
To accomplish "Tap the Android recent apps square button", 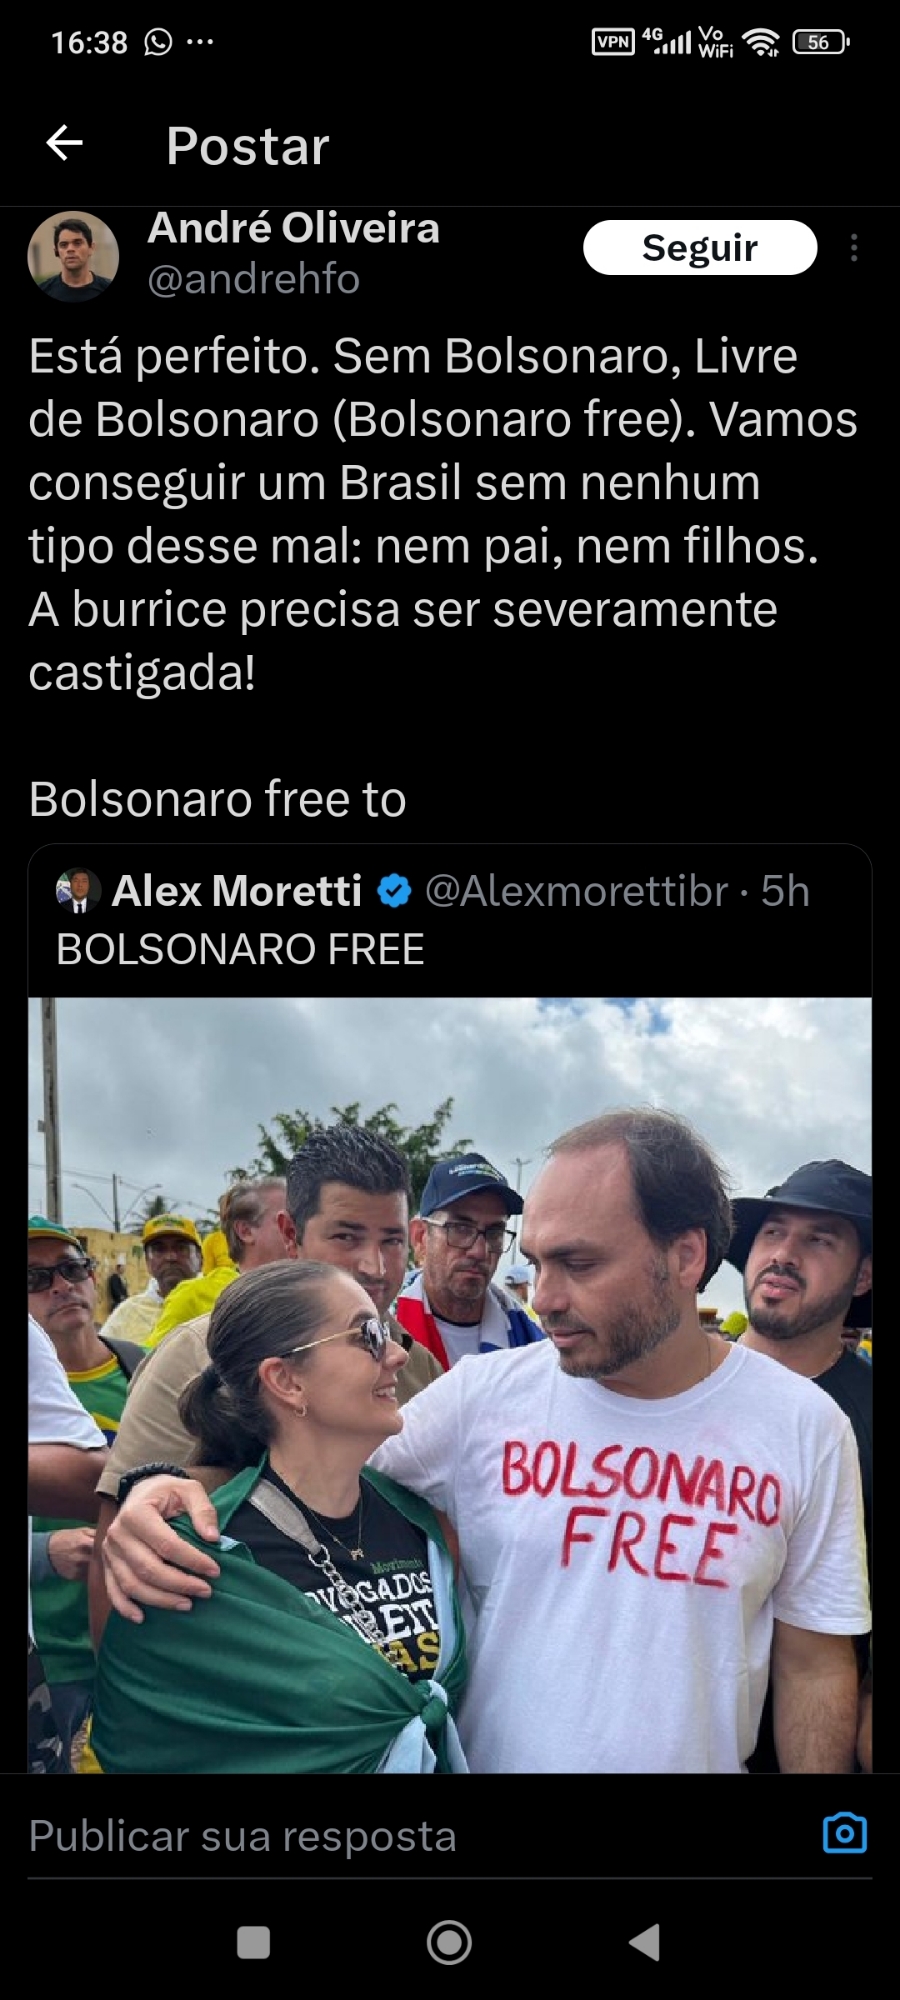I will pos(253,1943).
